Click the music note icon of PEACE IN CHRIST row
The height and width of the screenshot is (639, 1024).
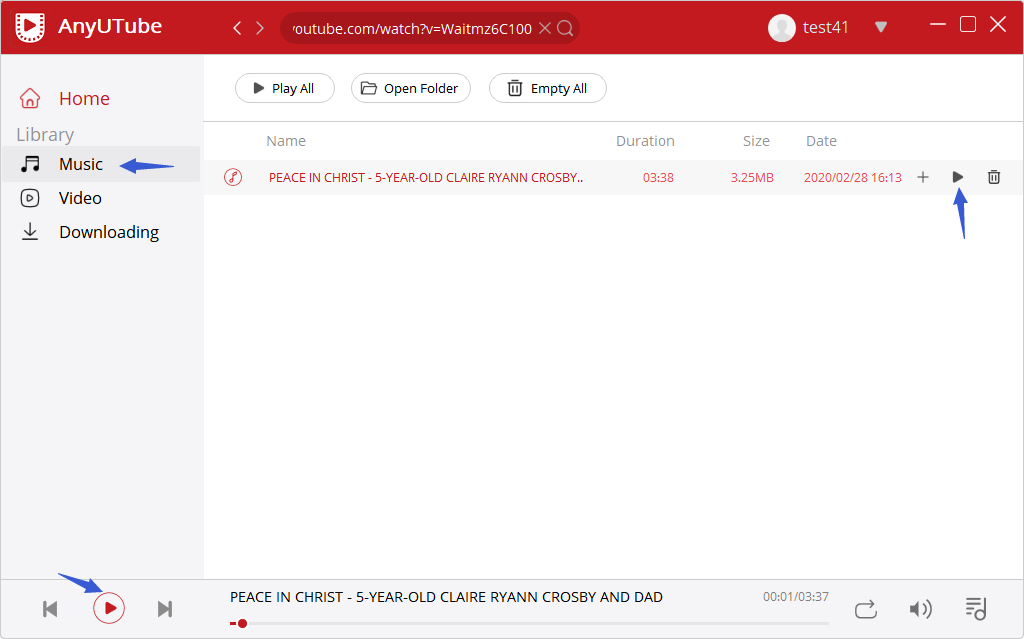[x=233, y=177]
